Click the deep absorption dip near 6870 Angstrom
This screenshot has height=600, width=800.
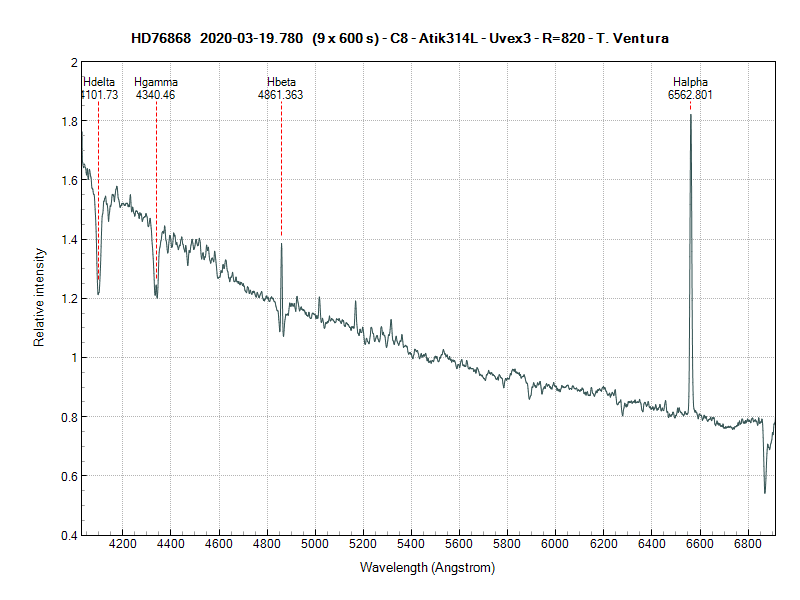click(x=765, y=491)
